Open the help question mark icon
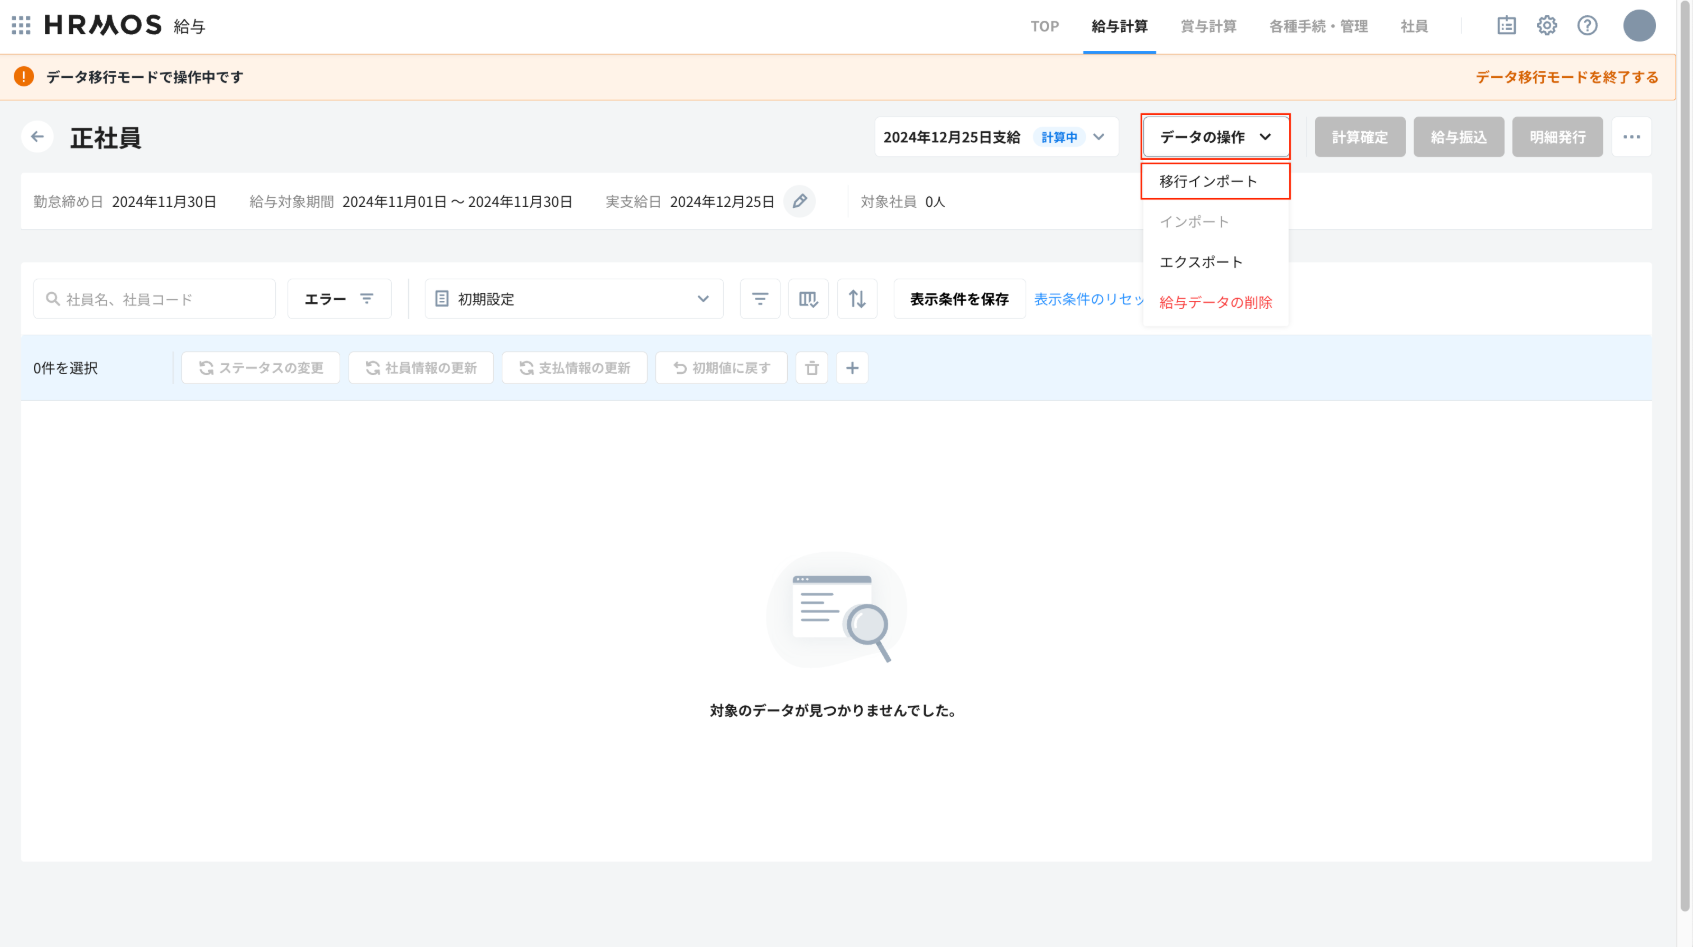The width and height of the screenshot is (1693, 947). pyautogui.click(x=1587, y=26)
